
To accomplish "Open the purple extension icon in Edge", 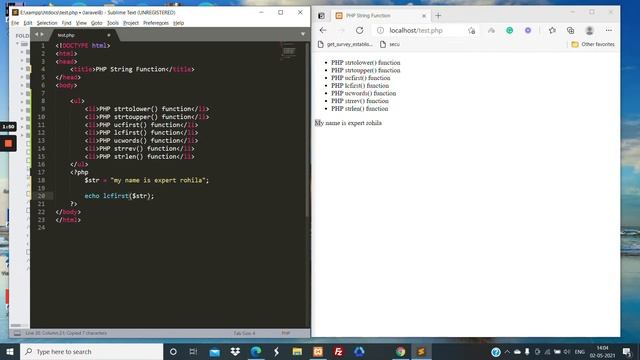I will click(x=528, y=30).
